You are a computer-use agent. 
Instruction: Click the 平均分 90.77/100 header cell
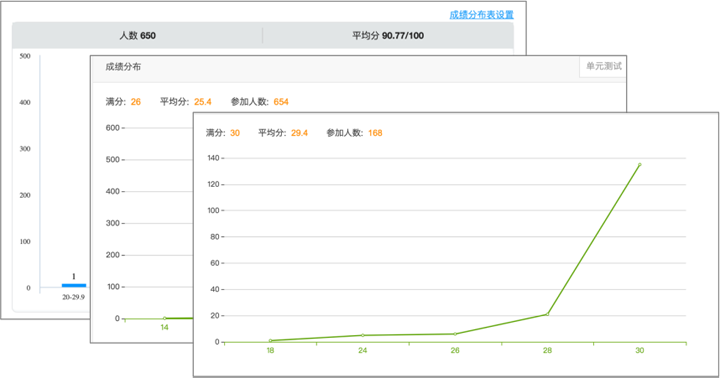(x=388, y=36)
